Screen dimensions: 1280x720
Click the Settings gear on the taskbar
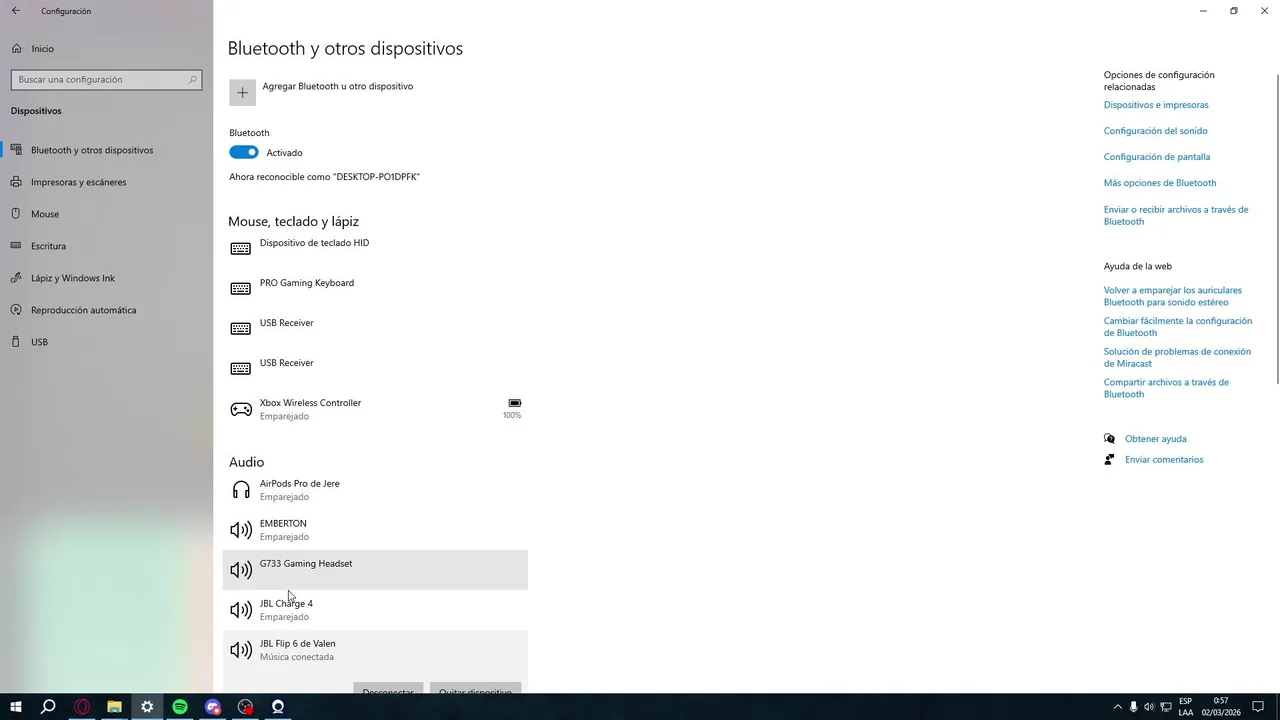tap(147, 707)
